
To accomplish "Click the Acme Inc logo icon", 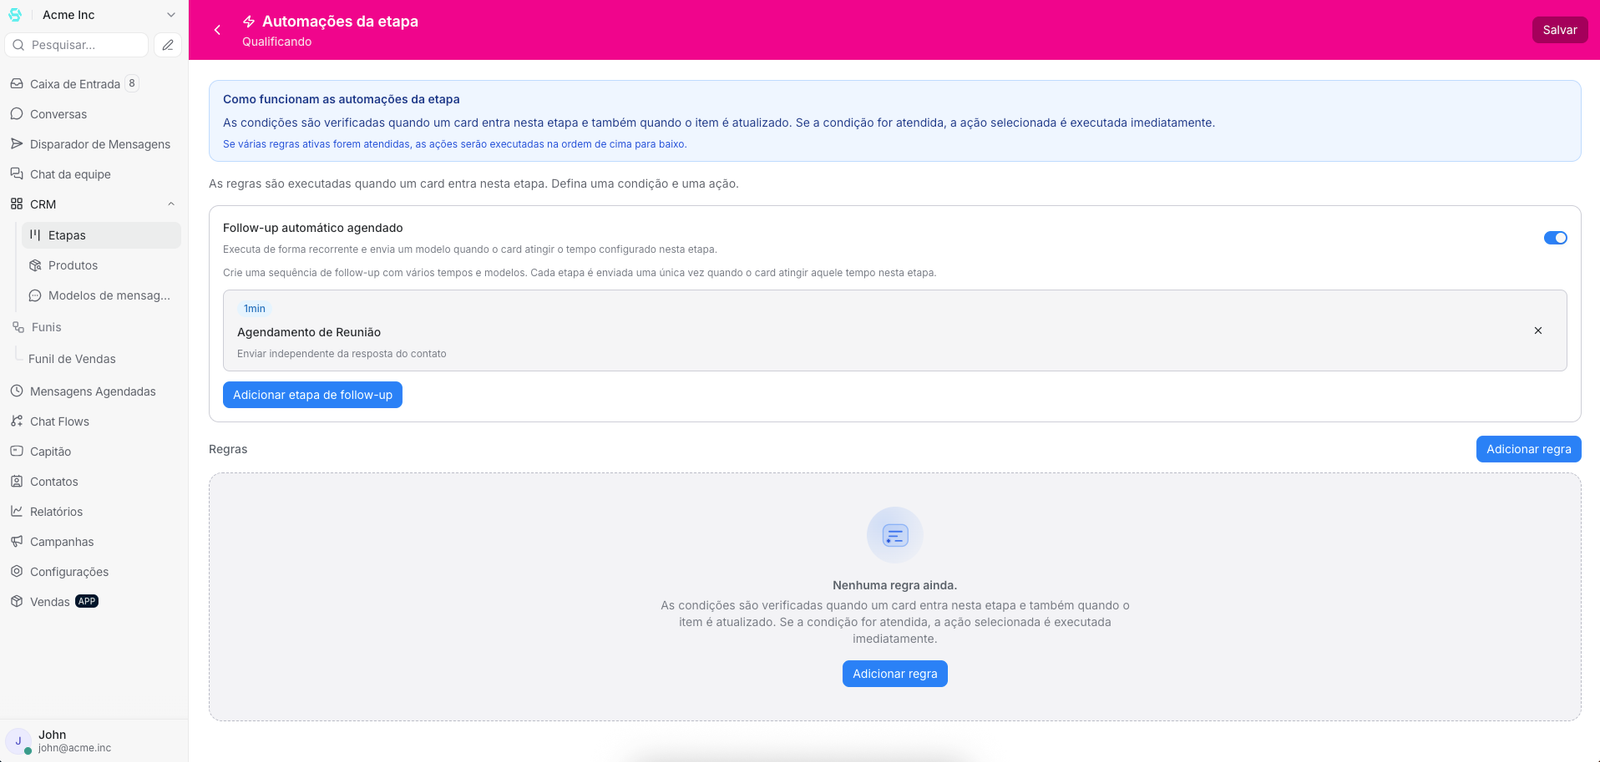I will coord(15,15).
